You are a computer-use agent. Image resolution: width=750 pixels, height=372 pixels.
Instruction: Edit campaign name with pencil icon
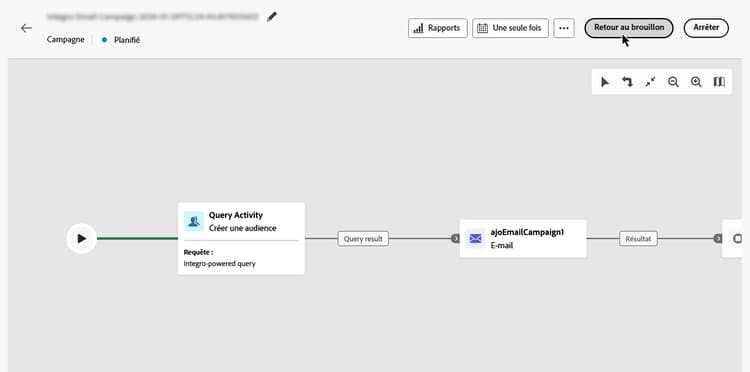point(272,17)
